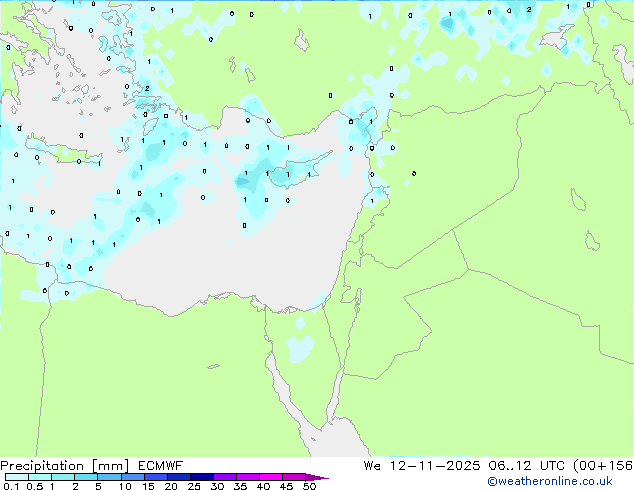
Task: Click the '[mm]' unit label
Action: click(110, 466)
